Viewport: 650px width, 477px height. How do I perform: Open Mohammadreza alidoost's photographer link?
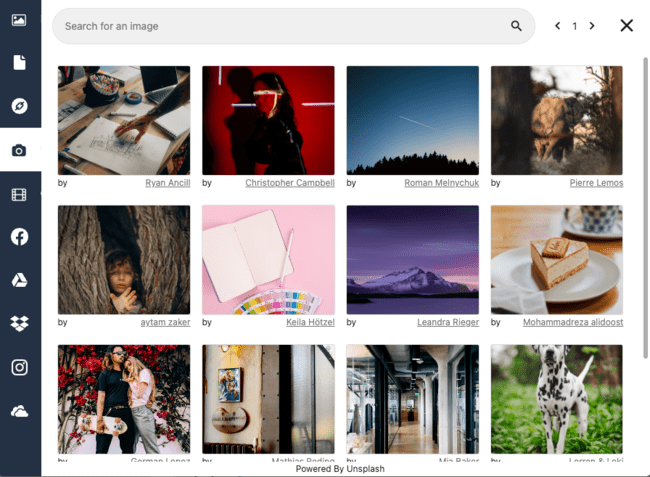573,322
